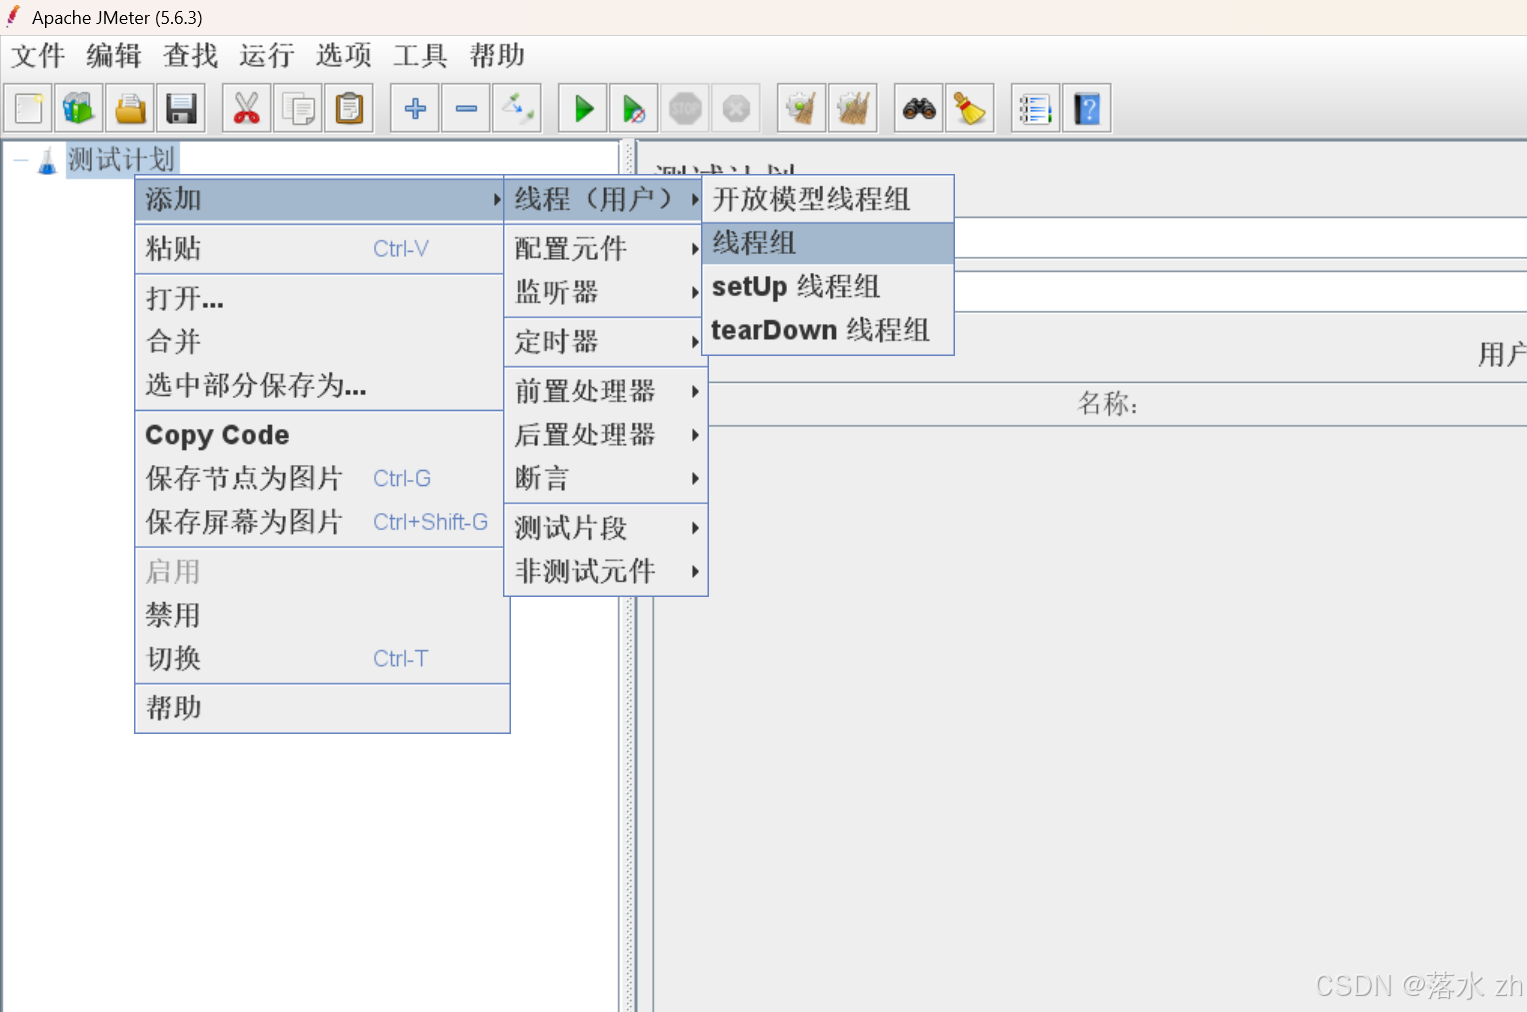Image resolution: width=1527 pixels, height=1012 pixels.
Task: Click the Save floppy disk icon
Action: pos(181,108)
